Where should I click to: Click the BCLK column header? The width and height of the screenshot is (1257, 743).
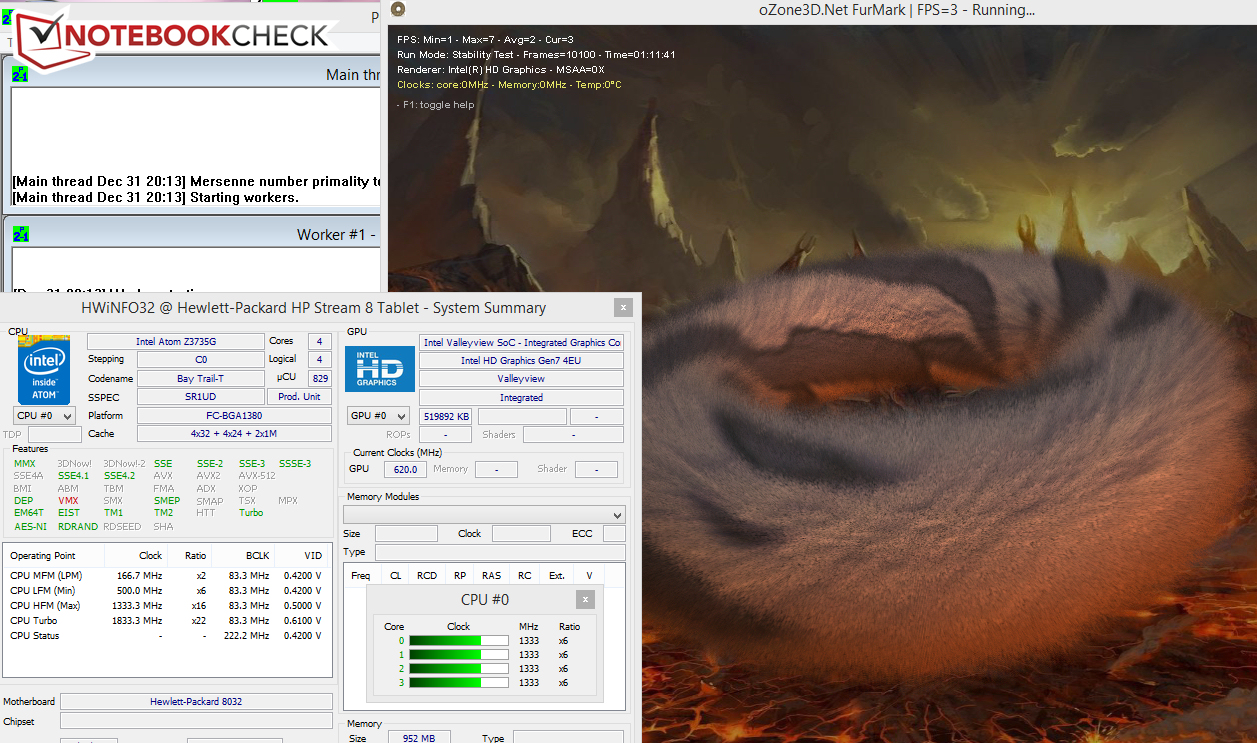243,556
